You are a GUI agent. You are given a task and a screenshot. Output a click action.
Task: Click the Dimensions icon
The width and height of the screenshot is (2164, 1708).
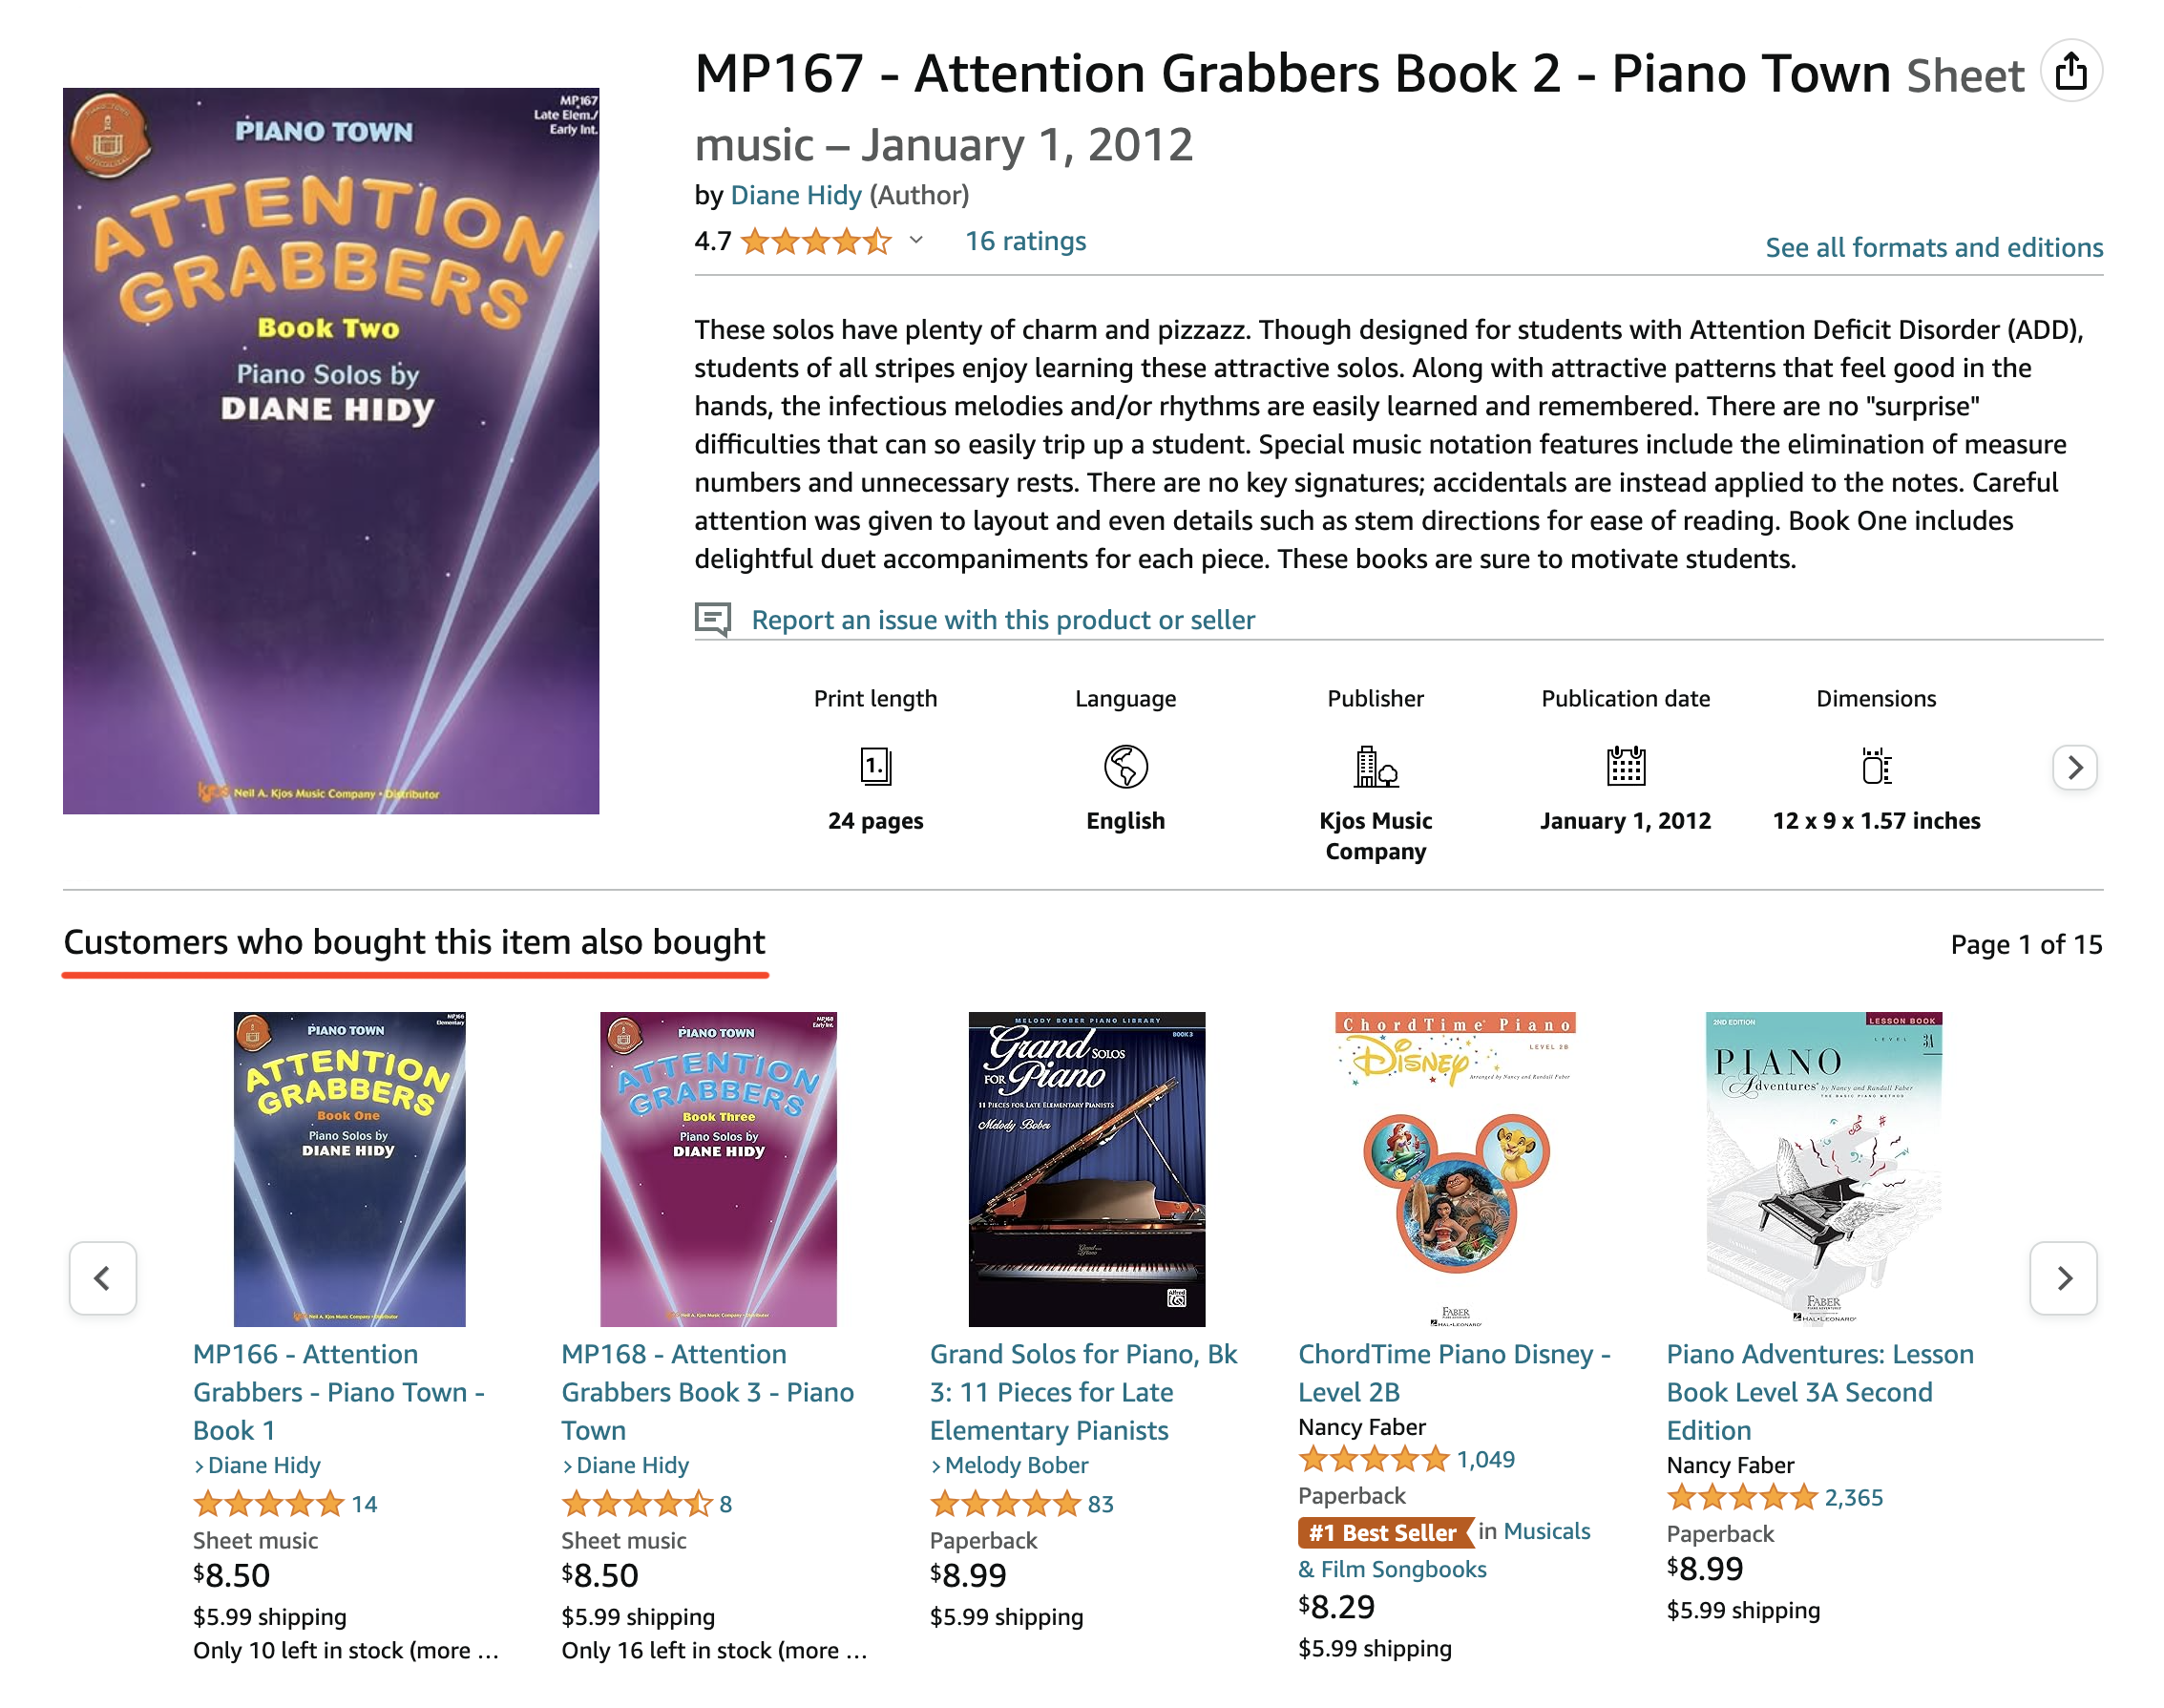click(1876, 766)
